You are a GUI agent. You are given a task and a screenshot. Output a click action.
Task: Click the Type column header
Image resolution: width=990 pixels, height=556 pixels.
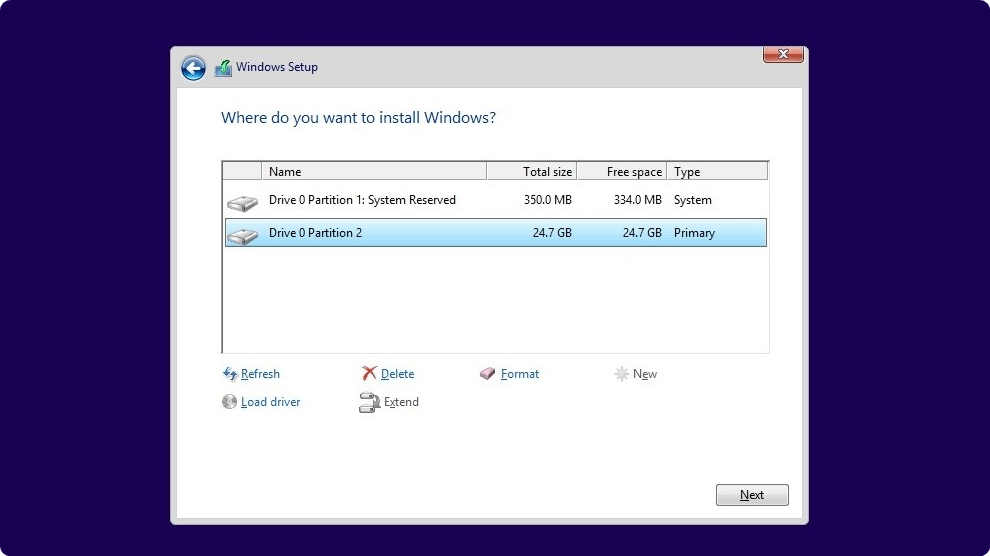[717, 172]
